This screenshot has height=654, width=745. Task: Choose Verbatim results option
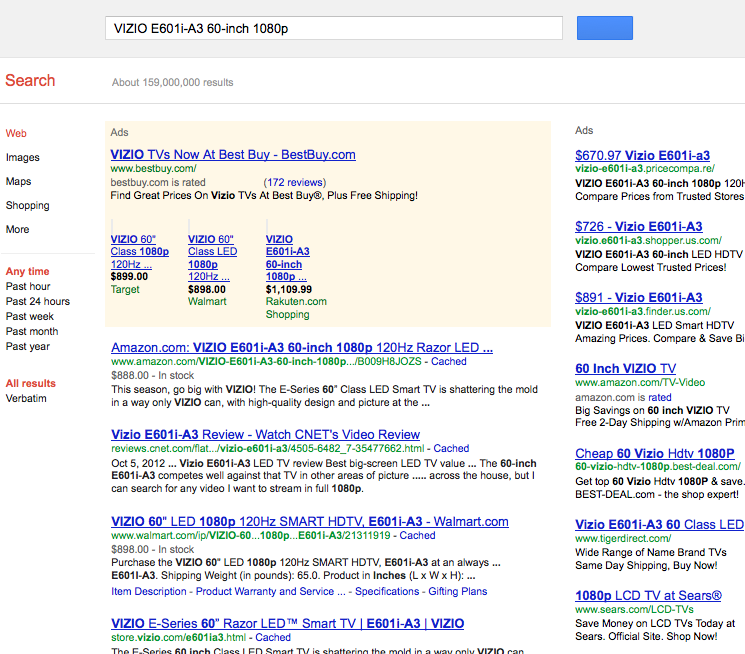pos(26,398)
